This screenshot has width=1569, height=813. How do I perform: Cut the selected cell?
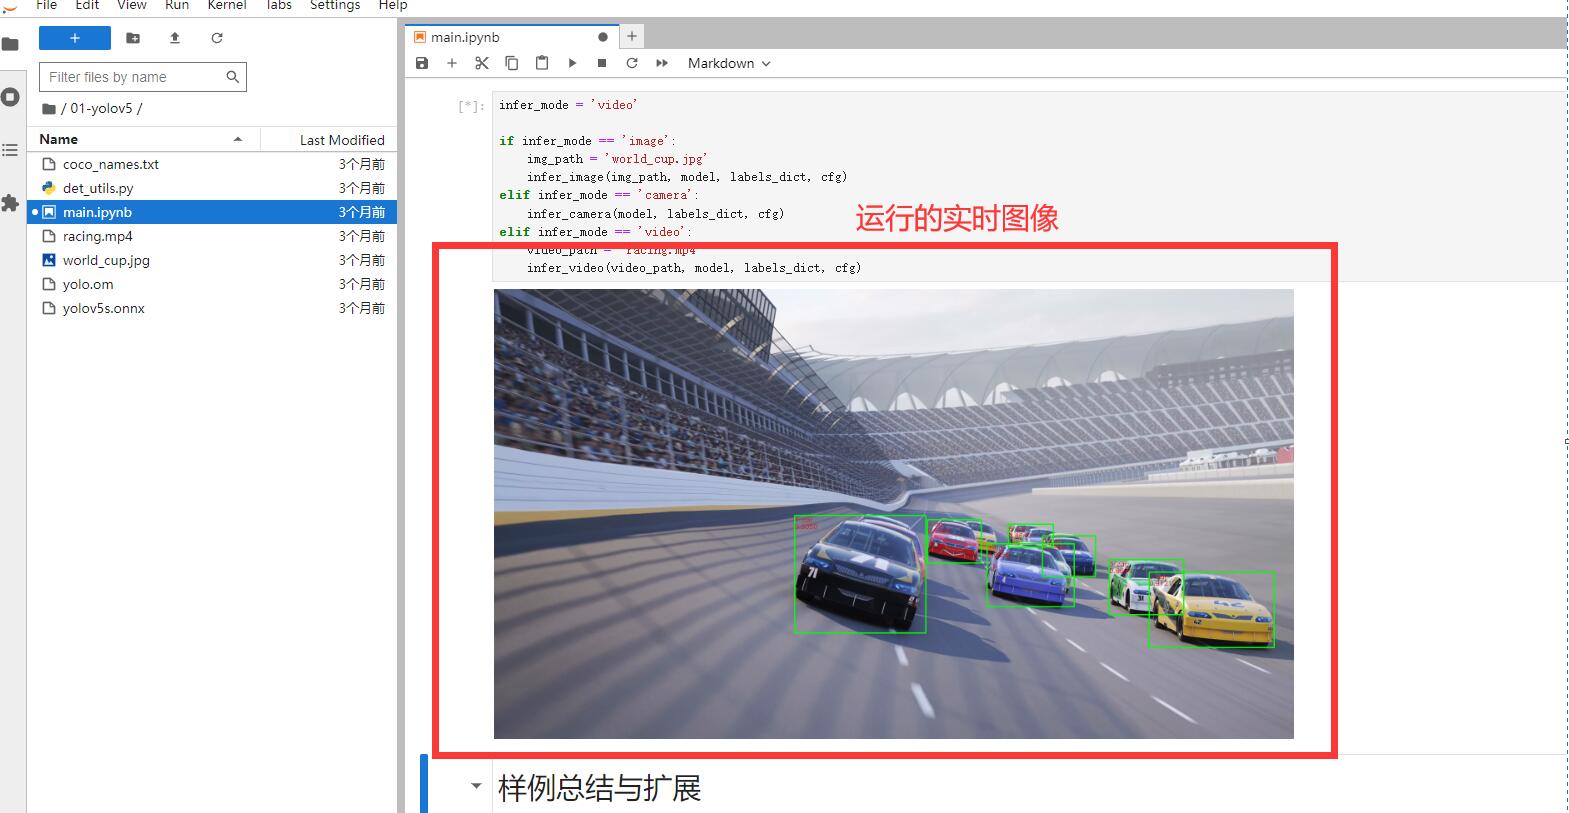(x=482, y=63)
